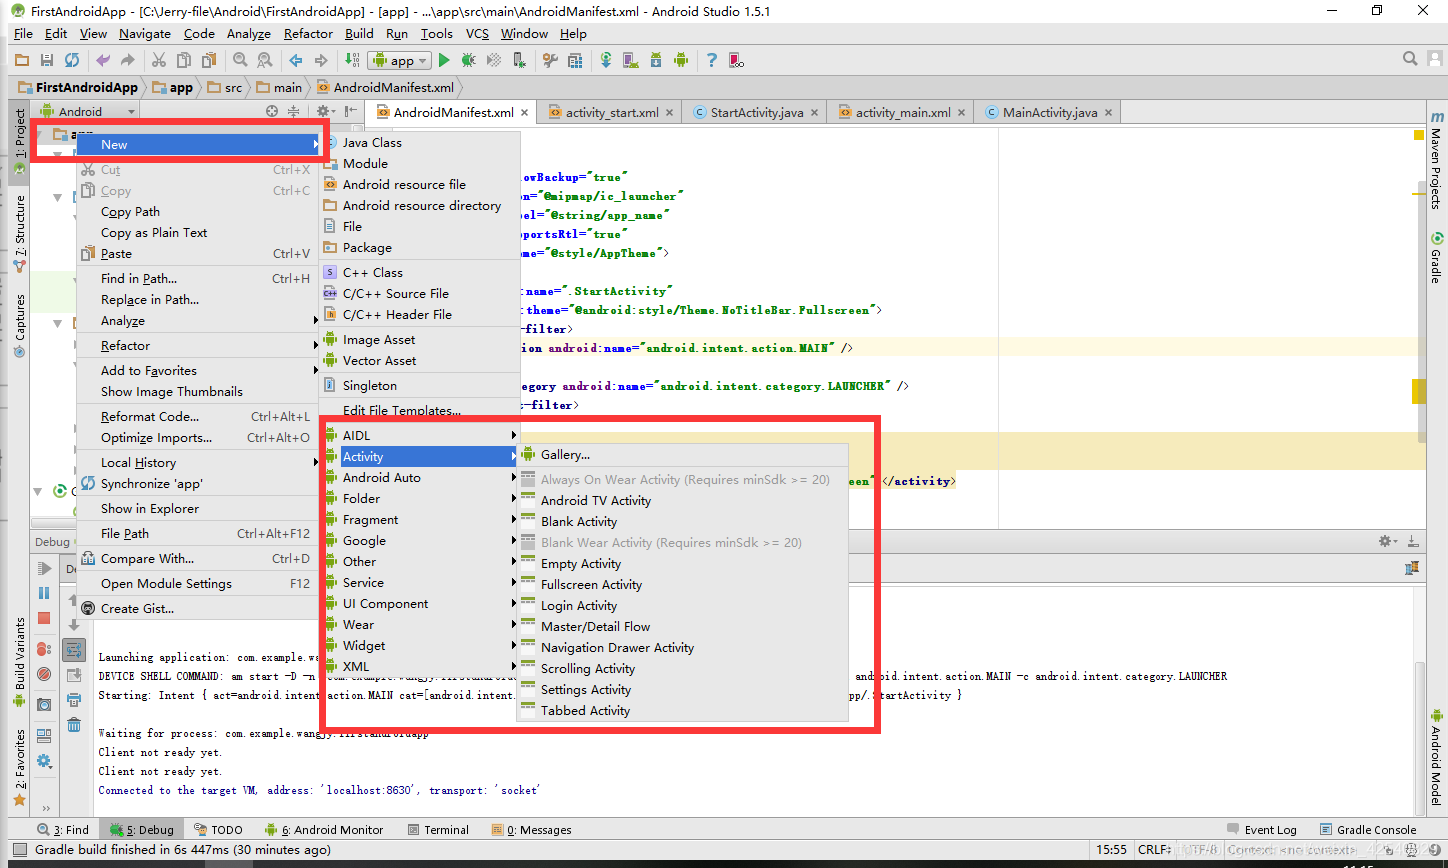Open the Android project view dropdown

click(86, 111)
